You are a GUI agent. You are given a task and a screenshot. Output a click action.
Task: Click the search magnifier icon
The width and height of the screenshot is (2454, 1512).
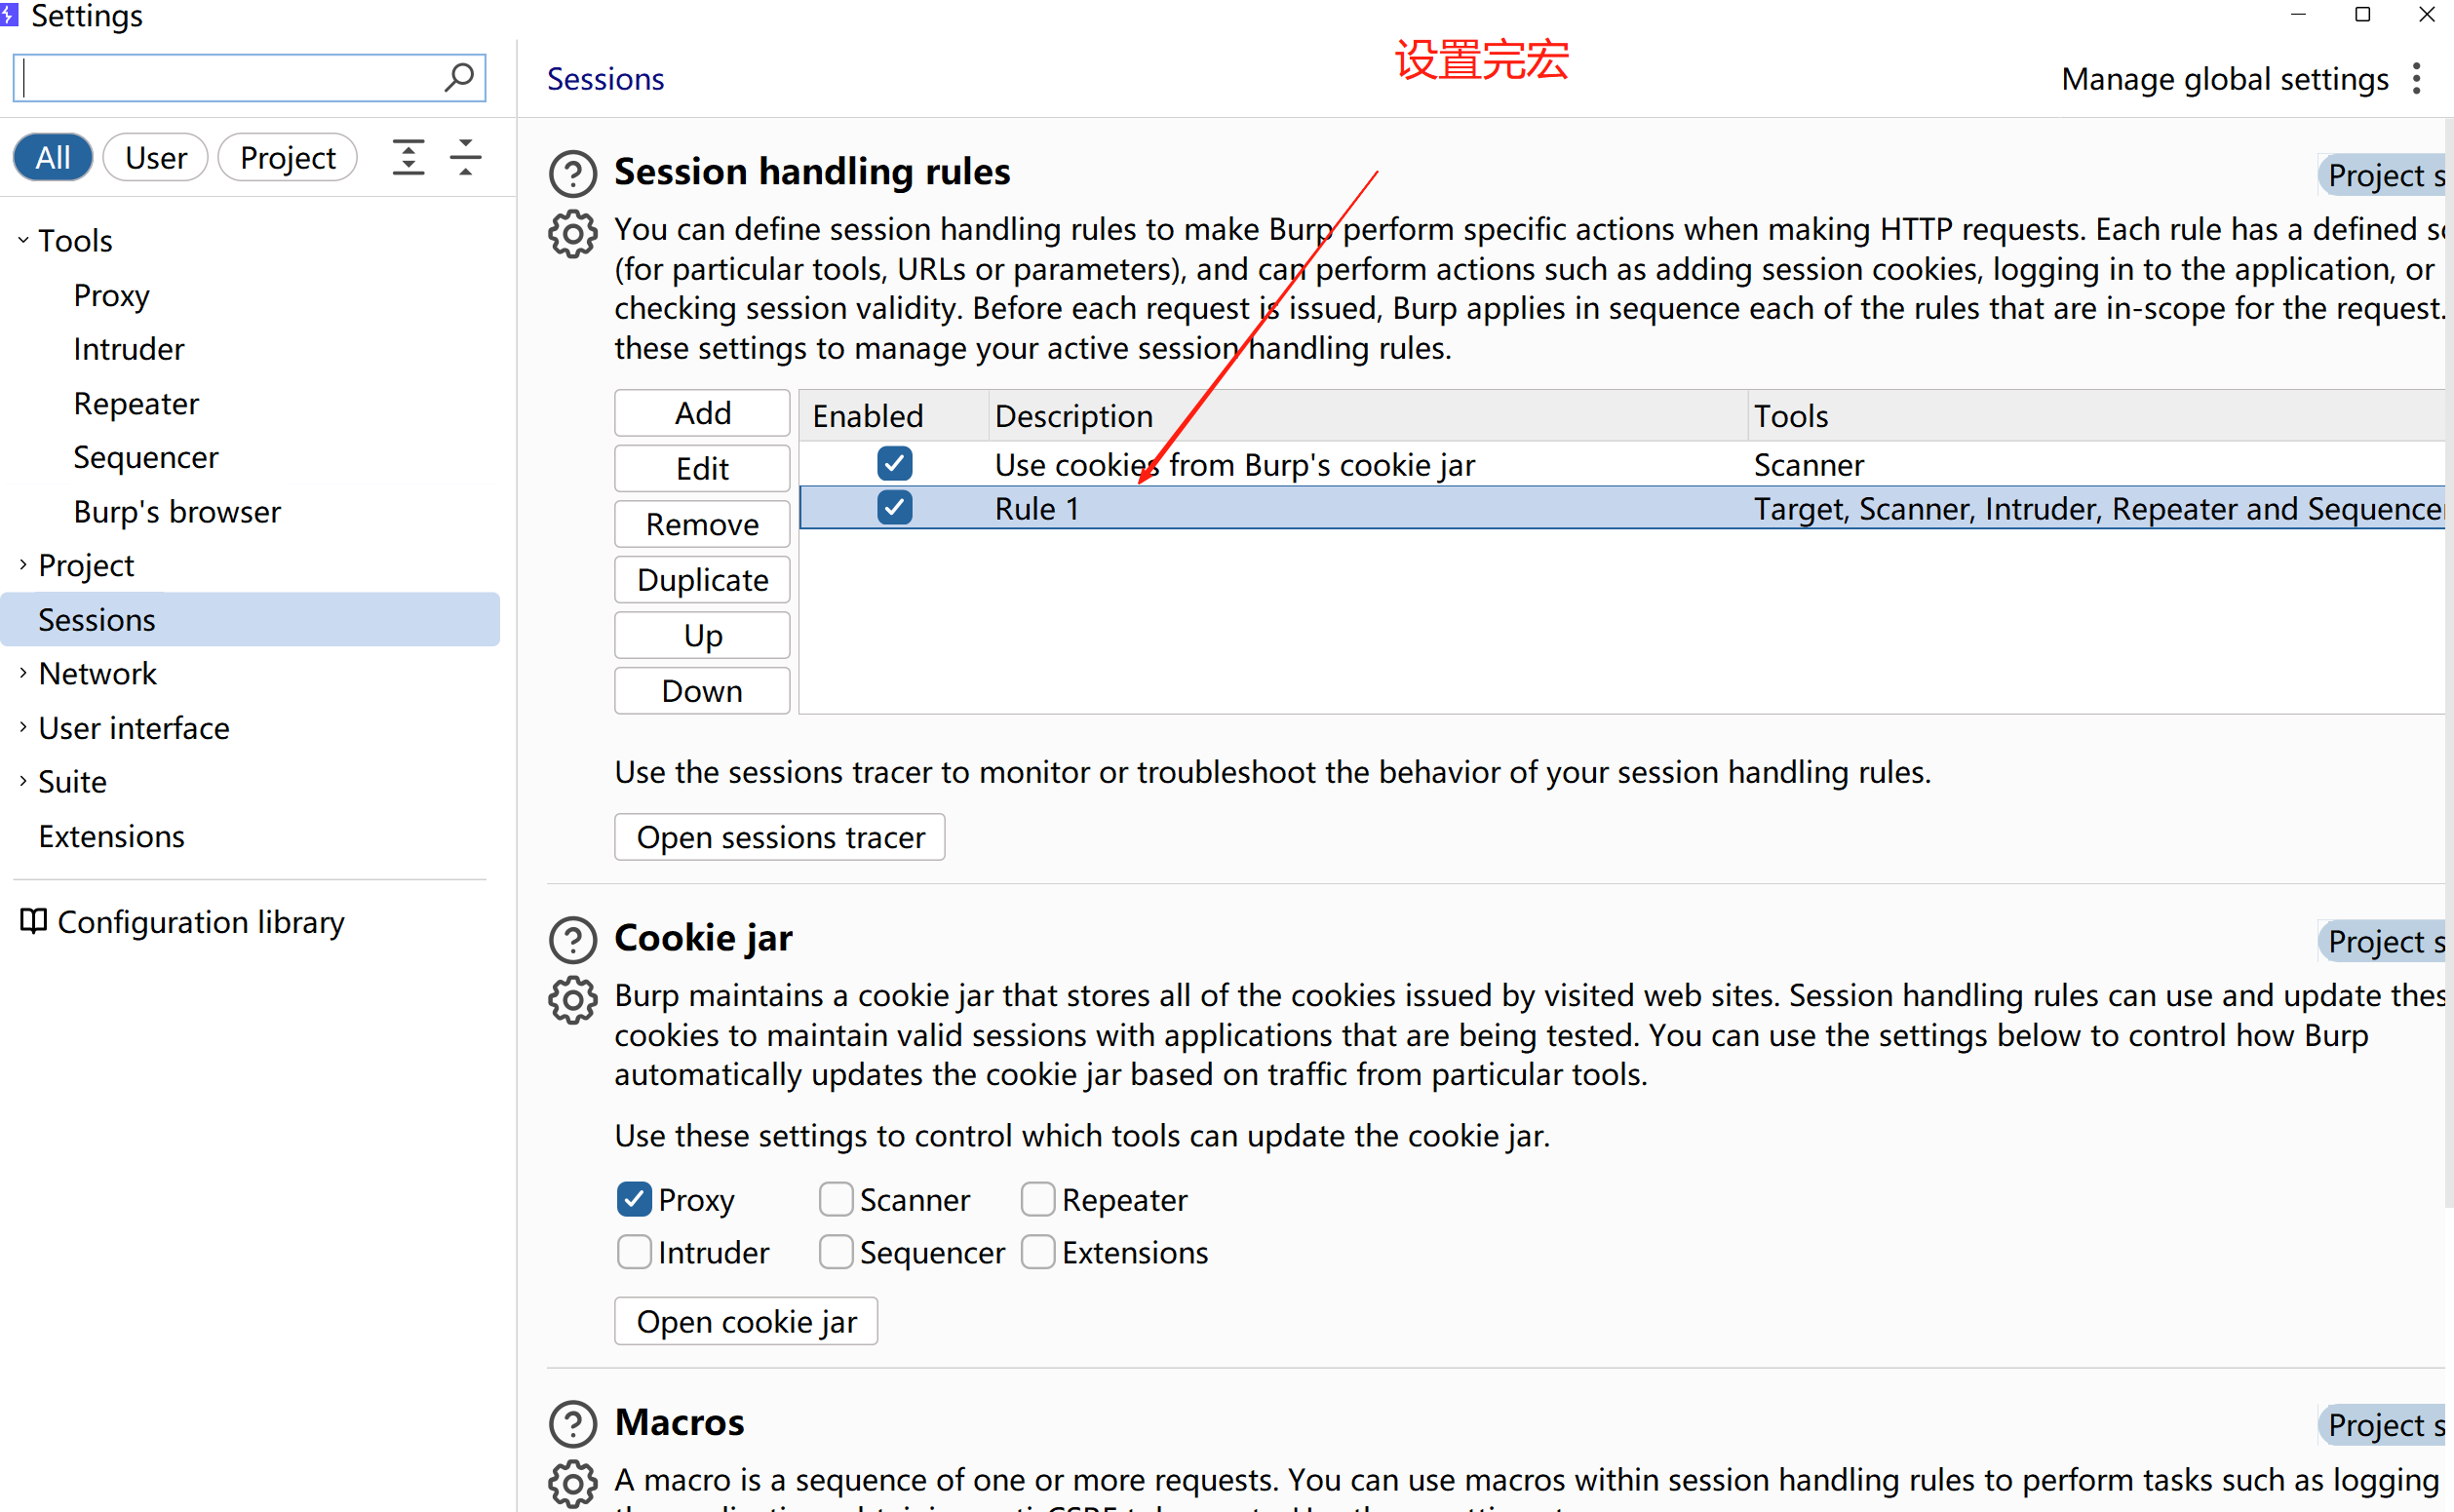[x=459, y=77]
